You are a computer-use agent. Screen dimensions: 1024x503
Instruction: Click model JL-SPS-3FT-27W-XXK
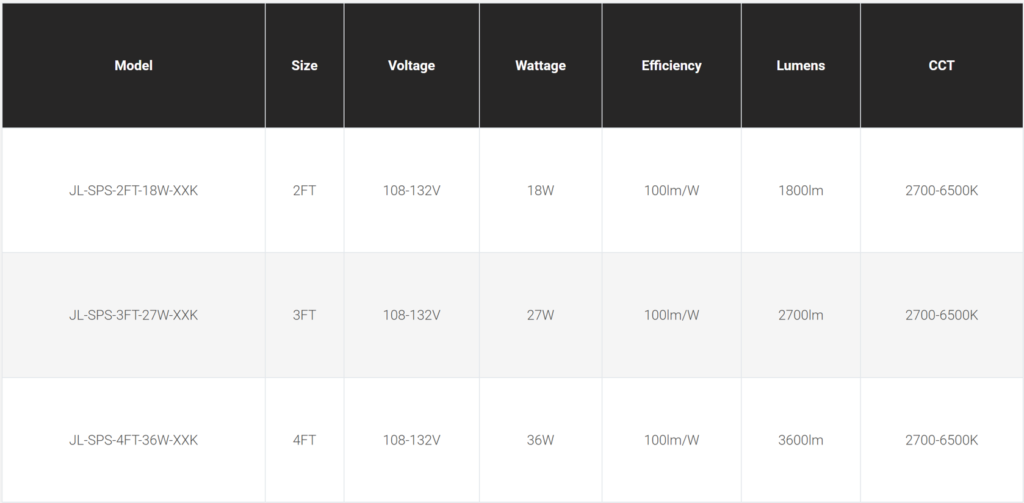pos(133,315)
